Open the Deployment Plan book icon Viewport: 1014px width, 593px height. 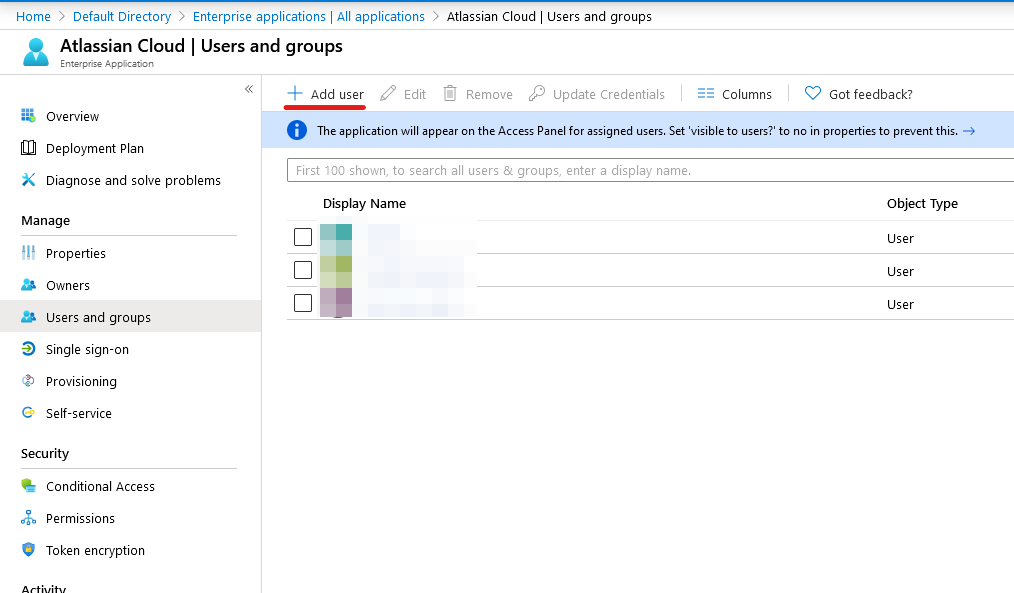click(28, 148)
